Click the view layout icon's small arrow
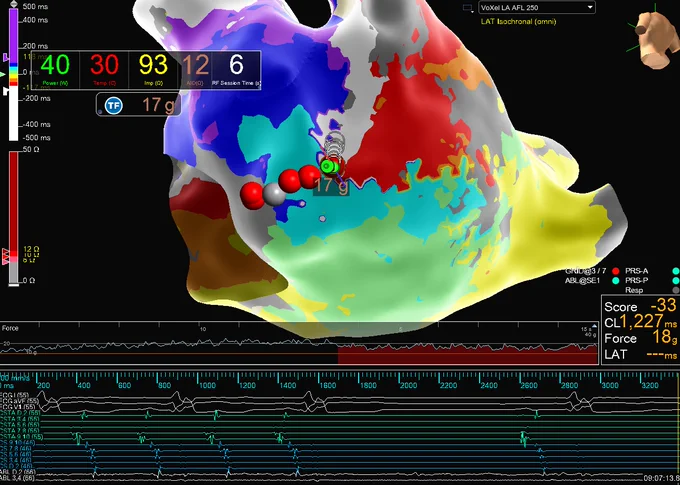This screenshot has width=680, height=485. 472,12
